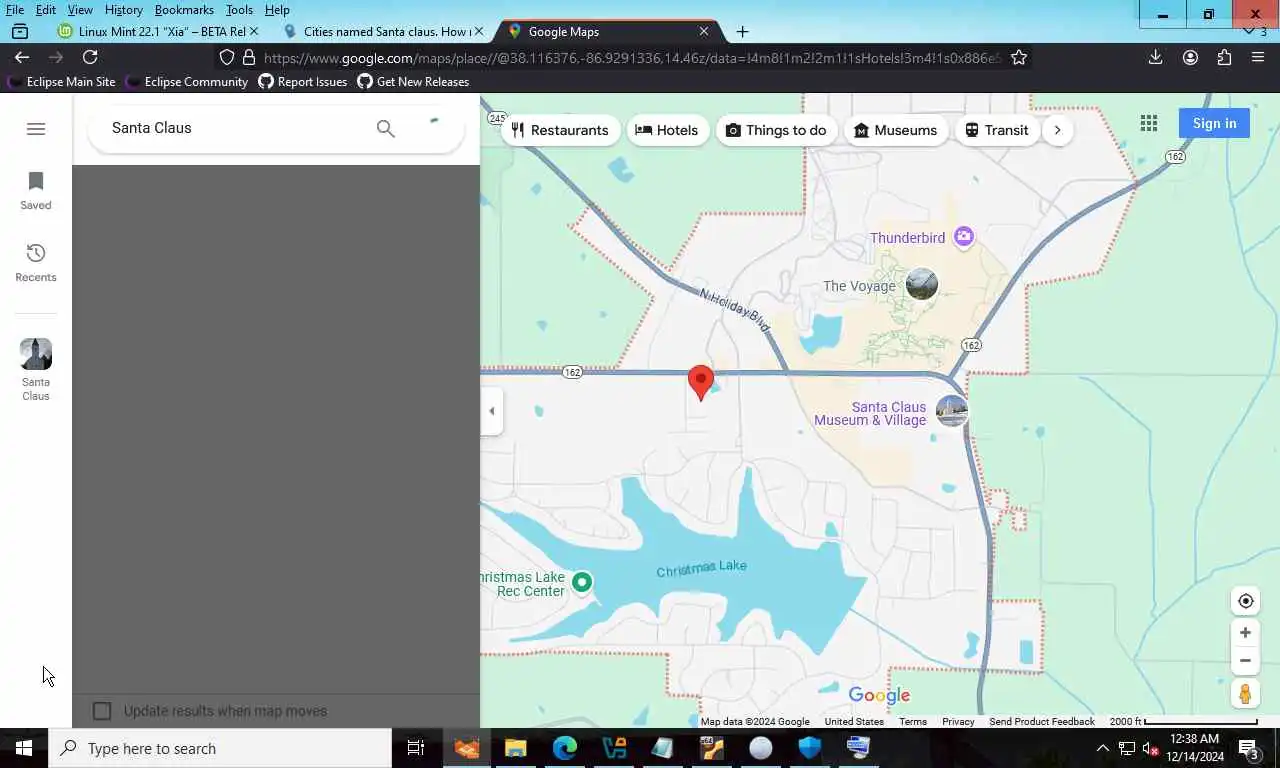Zoom out on the map
This screenshot has height=768, width=1280.
pos(1245,660)
